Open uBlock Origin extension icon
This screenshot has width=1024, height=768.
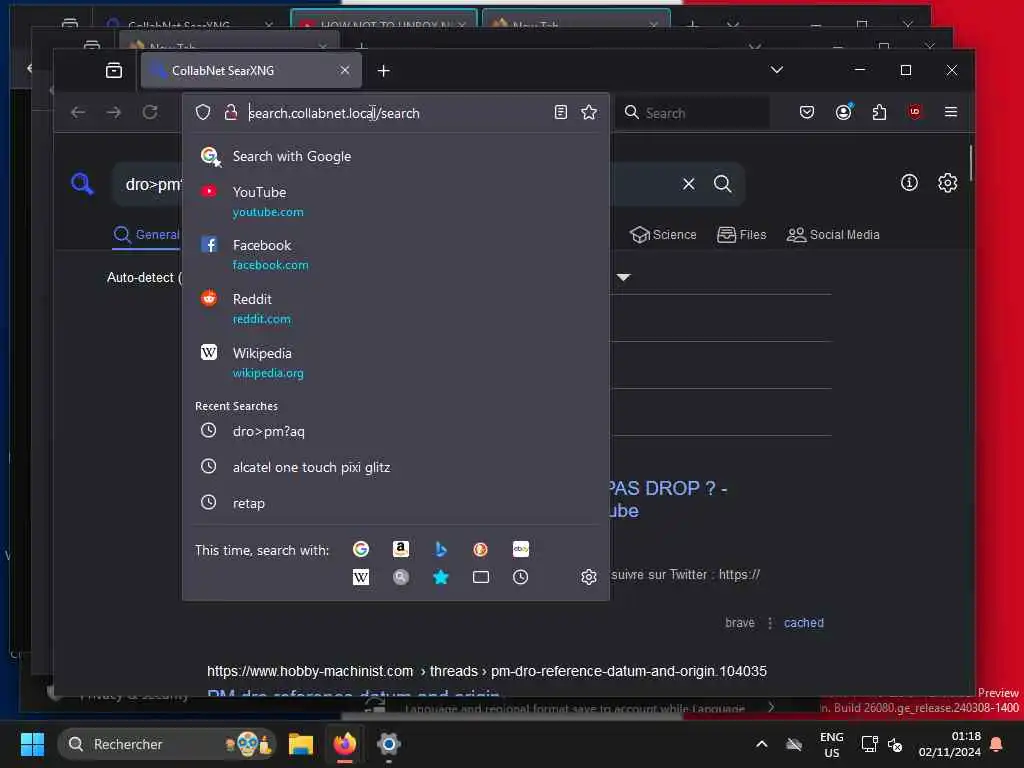click(914, 112)
